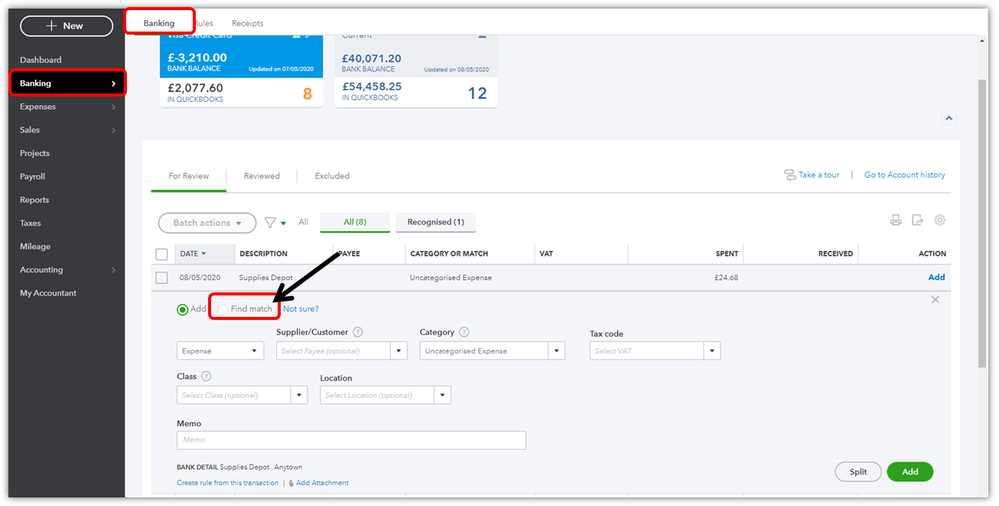Open Banking in the sidebar
The width and height of the screenshot is (999, 506).
tap(67, 83)
